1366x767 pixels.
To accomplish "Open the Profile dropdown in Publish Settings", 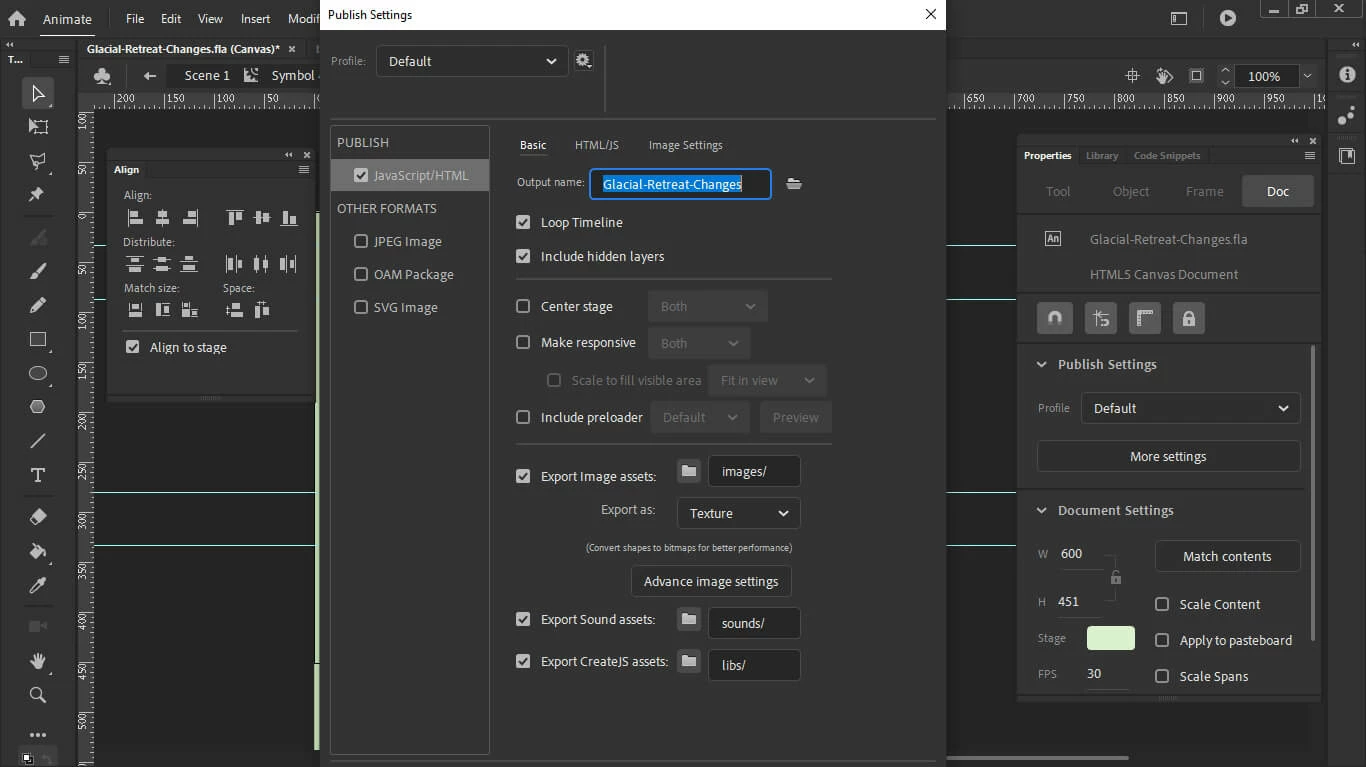I will click(472, 61).
